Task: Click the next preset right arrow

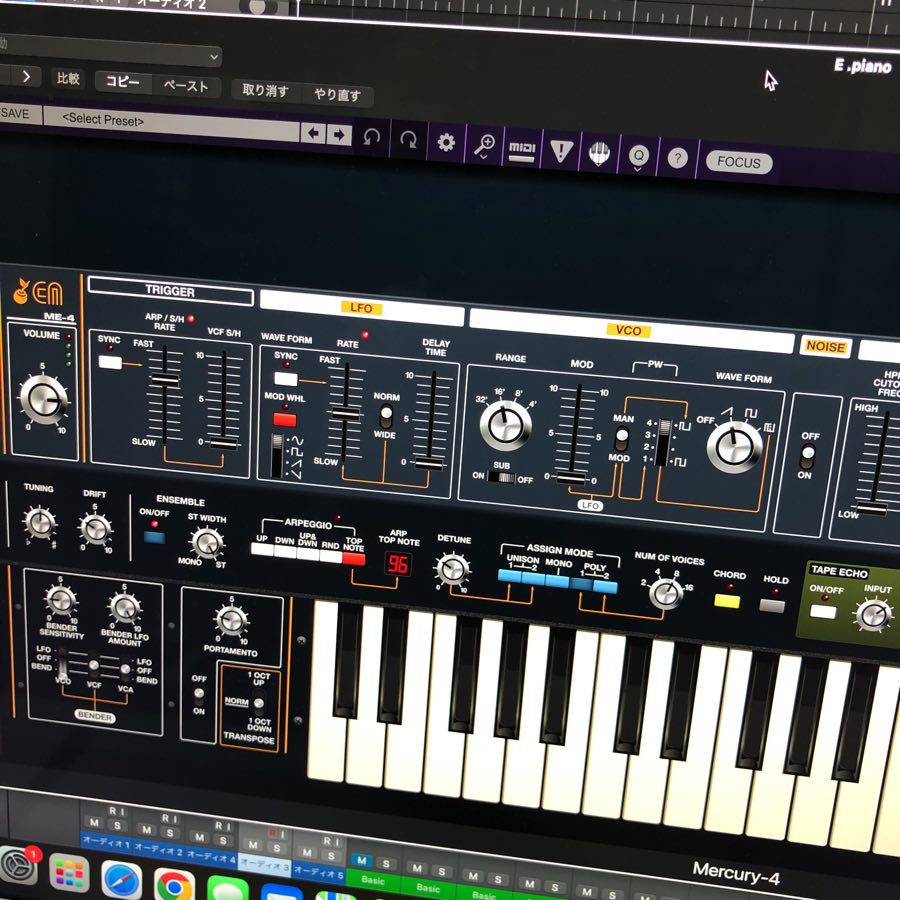Action: pos(339,135)
